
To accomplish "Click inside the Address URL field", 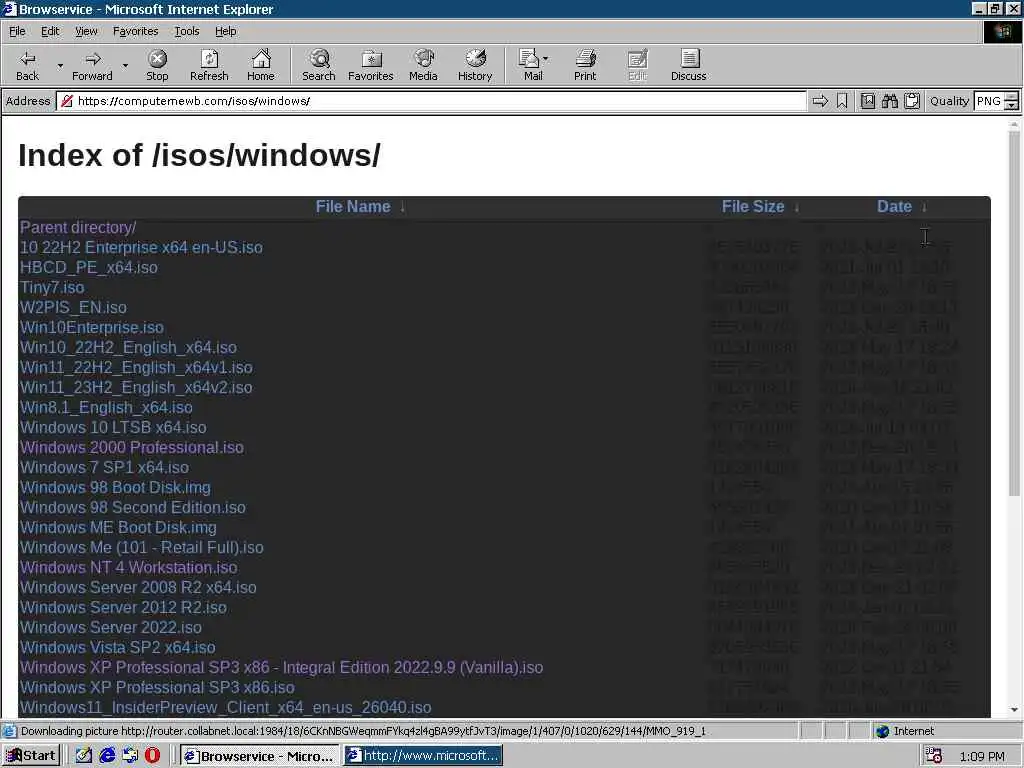I will [431, 101].
